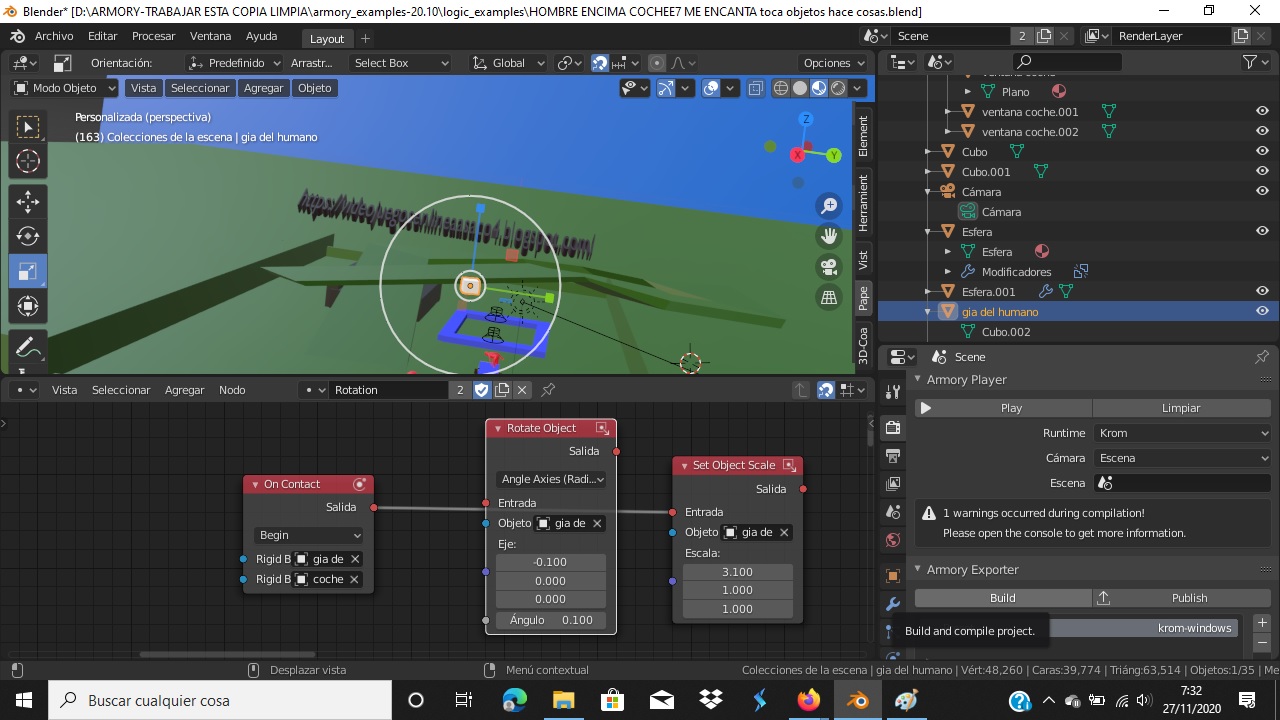Expand the Esfera.001 item in the outliner

click(x=928, y=291)
